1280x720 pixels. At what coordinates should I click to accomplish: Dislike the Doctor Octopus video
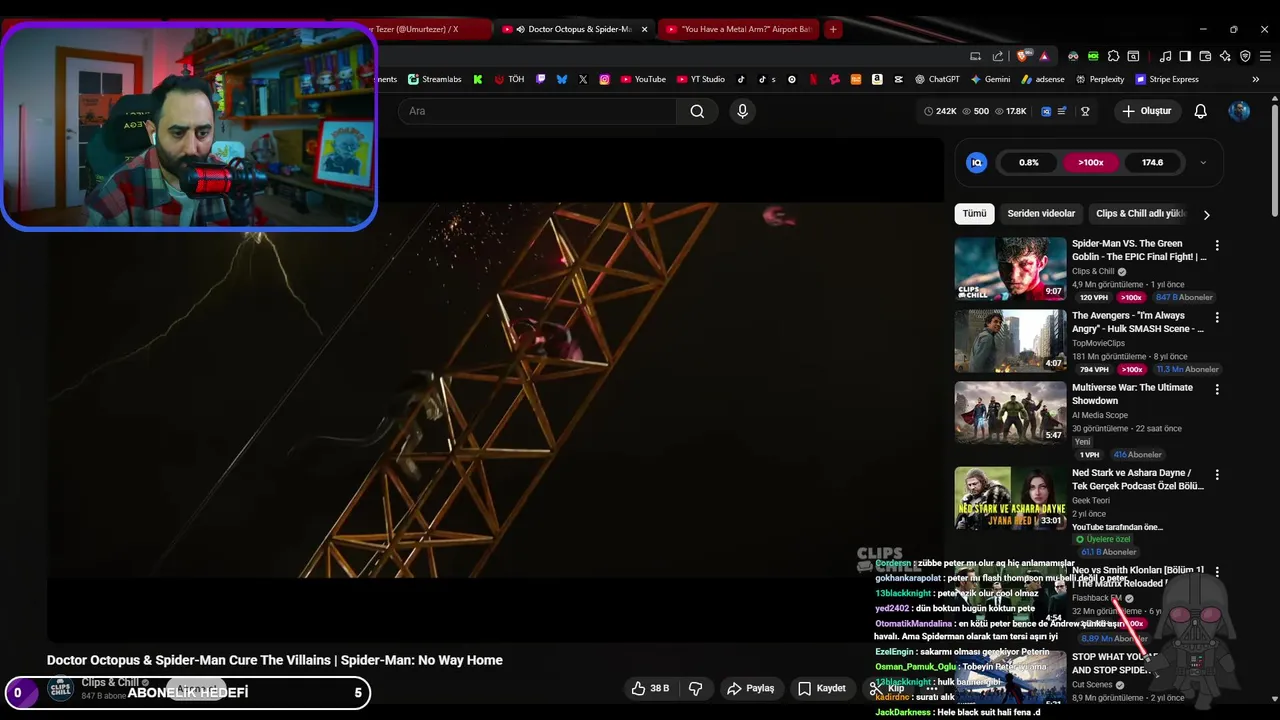[x=696, y=688]
